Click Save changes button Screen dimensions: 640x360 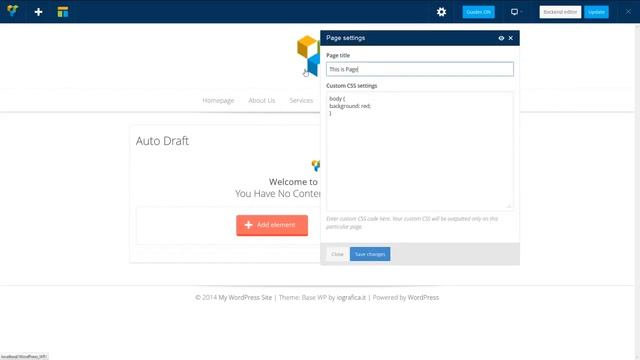tap(370, 254)
